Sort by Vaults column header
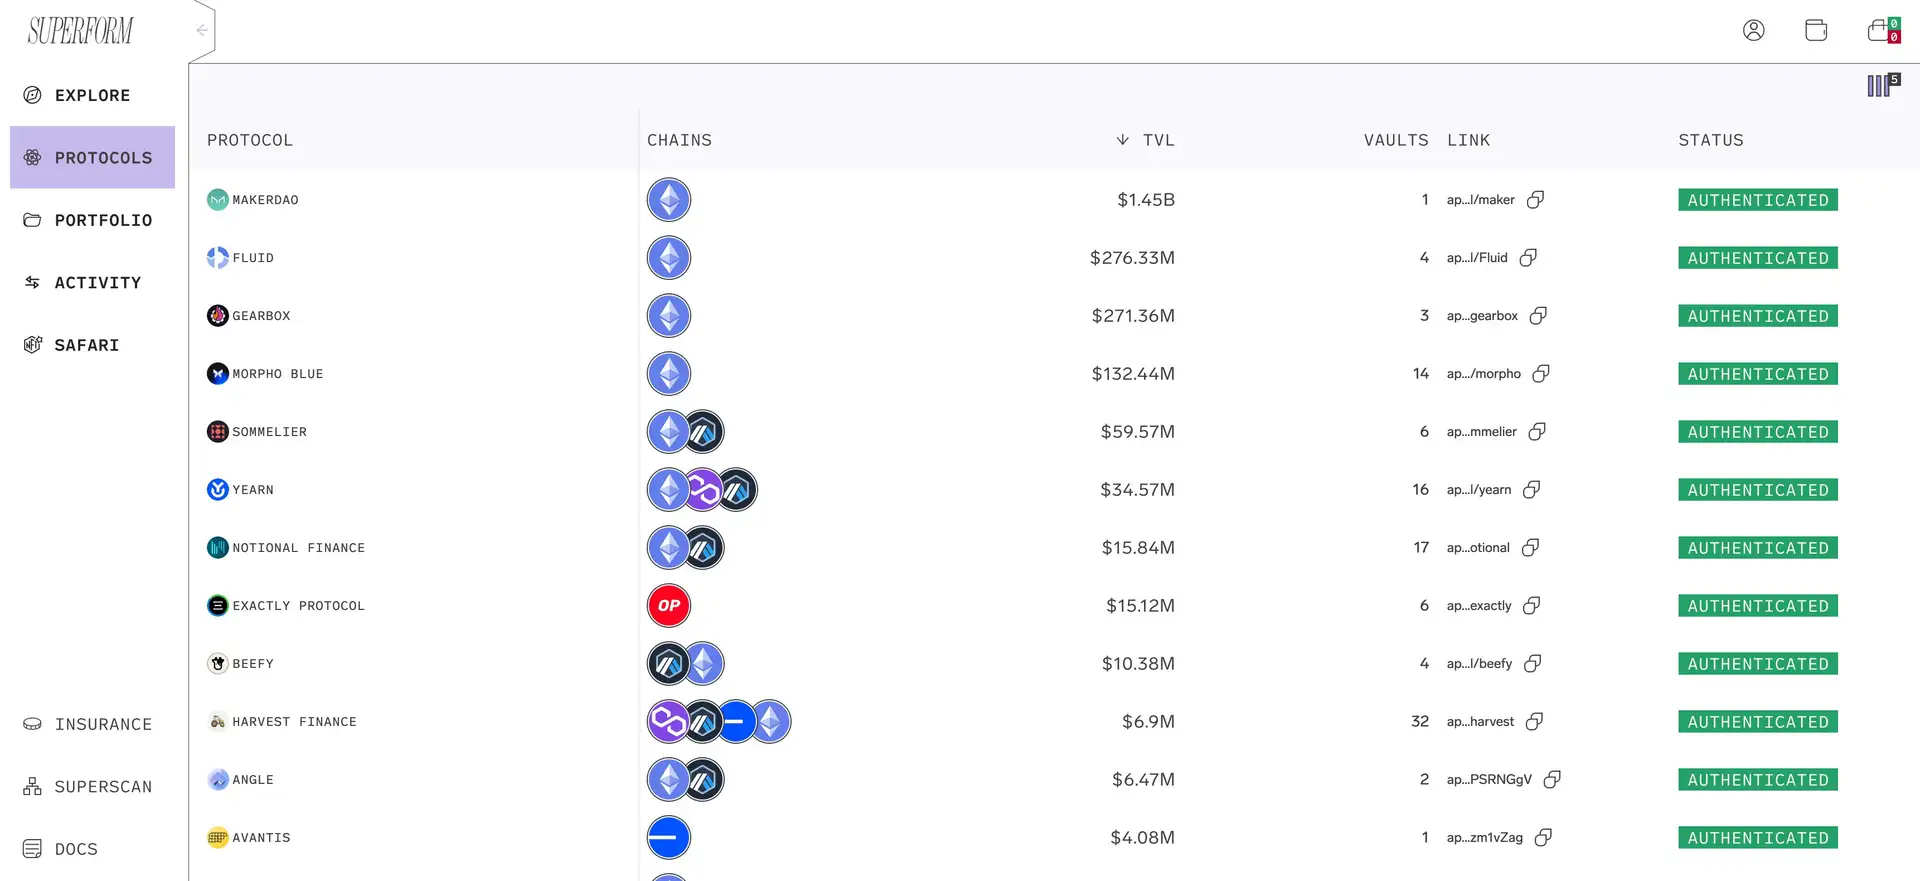Viewport: 1920px width, 881px height. [x=1395, y=141]
